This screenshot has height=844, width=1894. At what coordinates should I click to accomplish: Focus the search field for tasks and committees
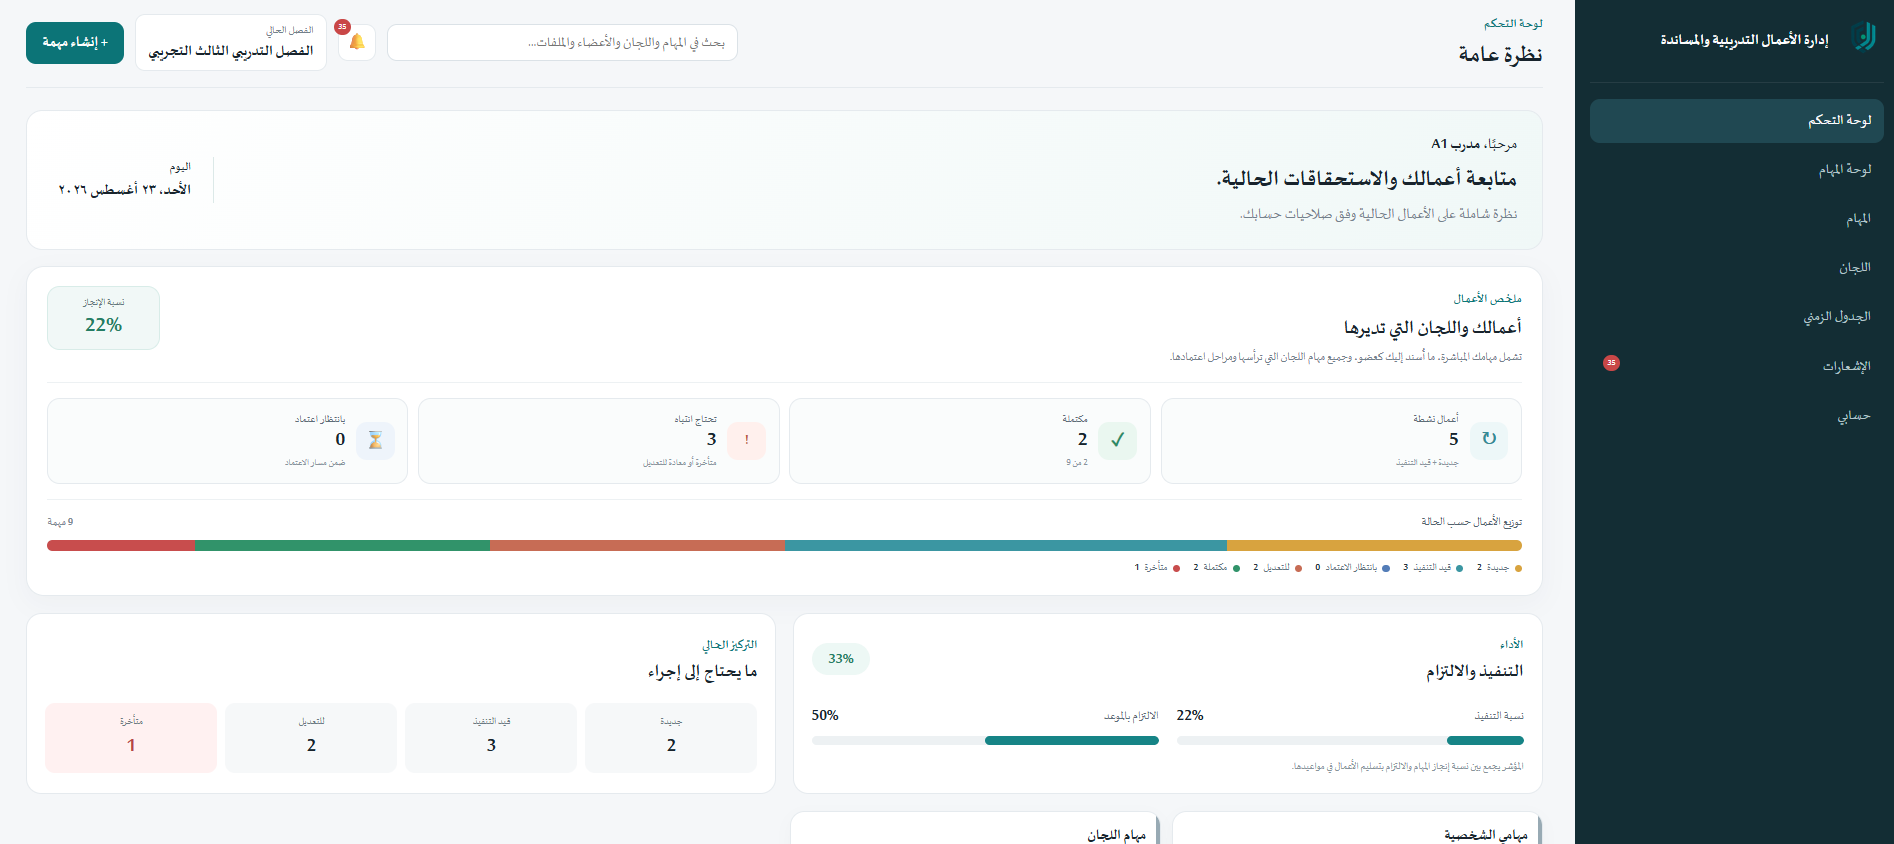point(562,43)
